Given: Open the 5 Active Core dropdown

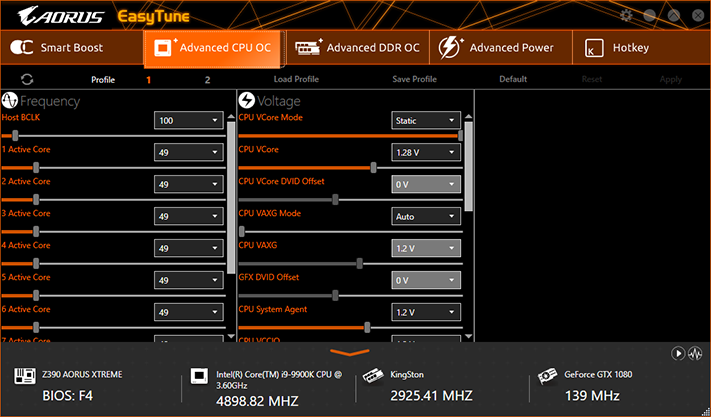Looking at the screenshot, I should pyautogui.click(x=189, y=280).
